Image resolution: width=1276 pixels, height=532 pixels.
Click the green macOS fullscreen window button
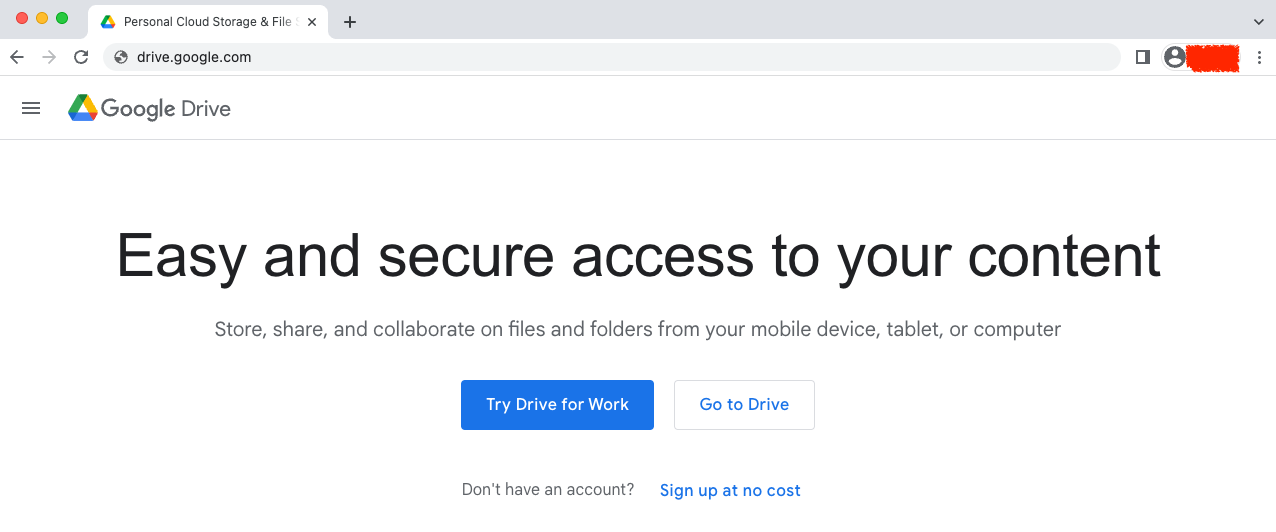tap(62, 18)
